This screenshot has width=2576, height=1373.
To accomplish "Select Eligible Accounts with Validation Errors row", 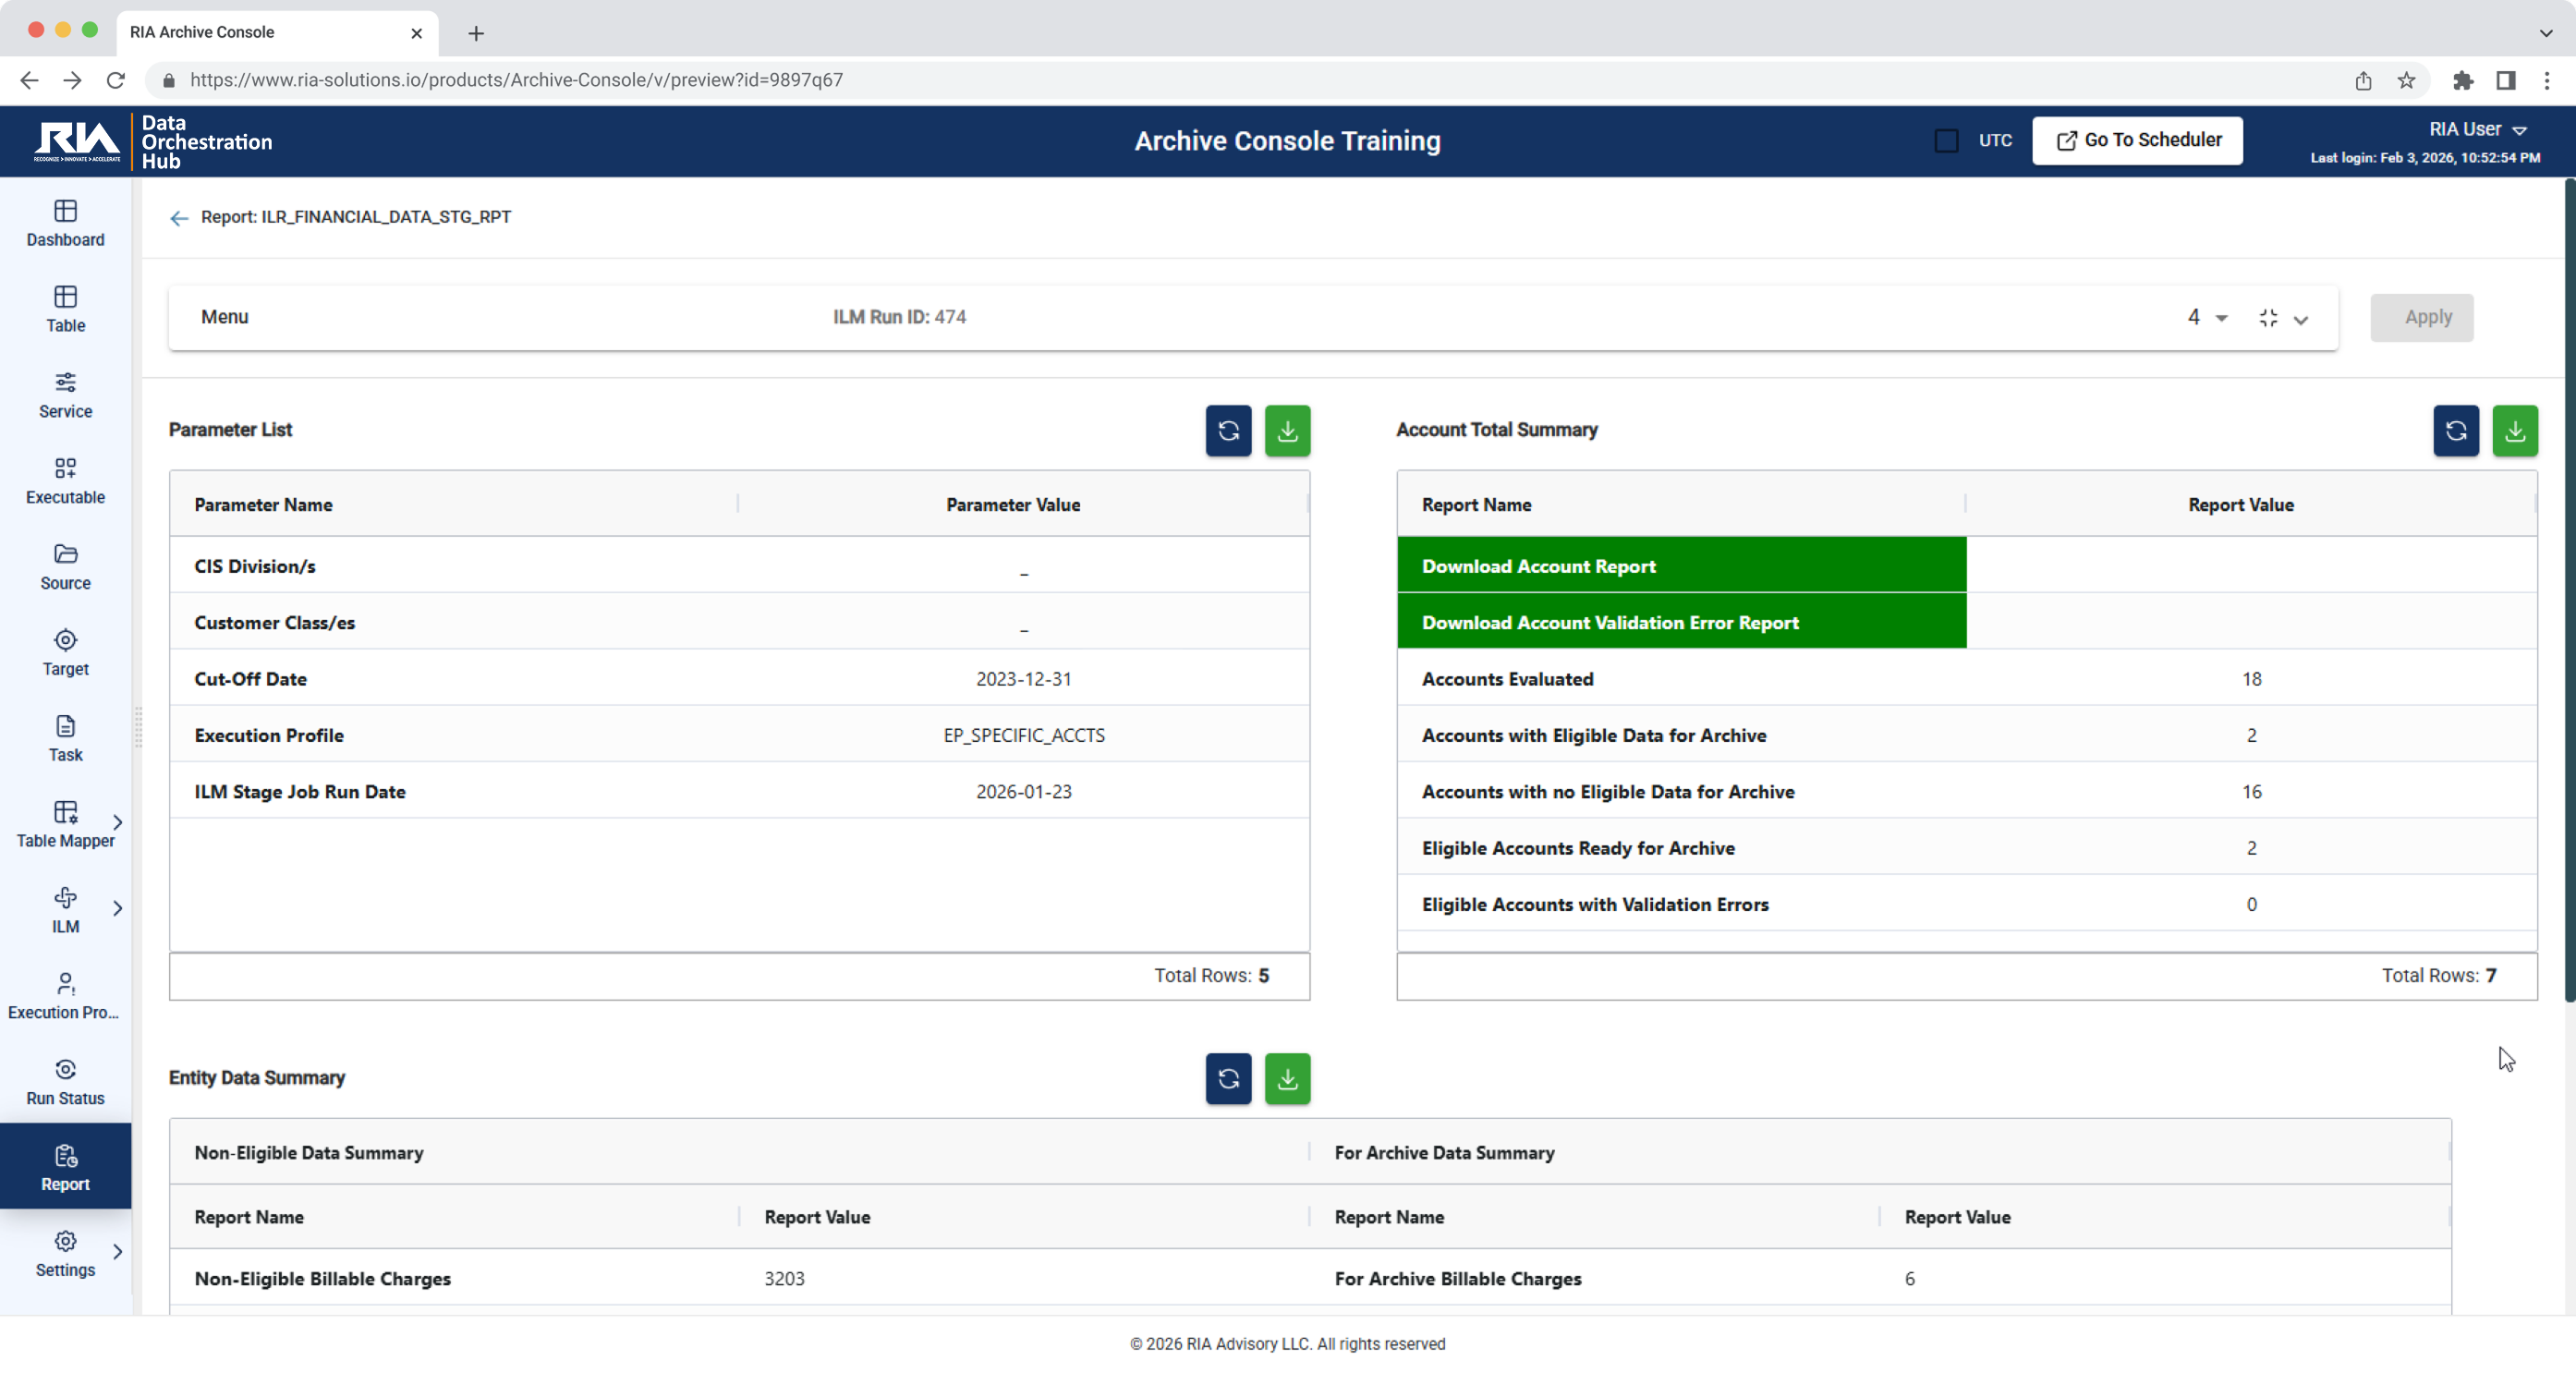I will (1967, 904).
